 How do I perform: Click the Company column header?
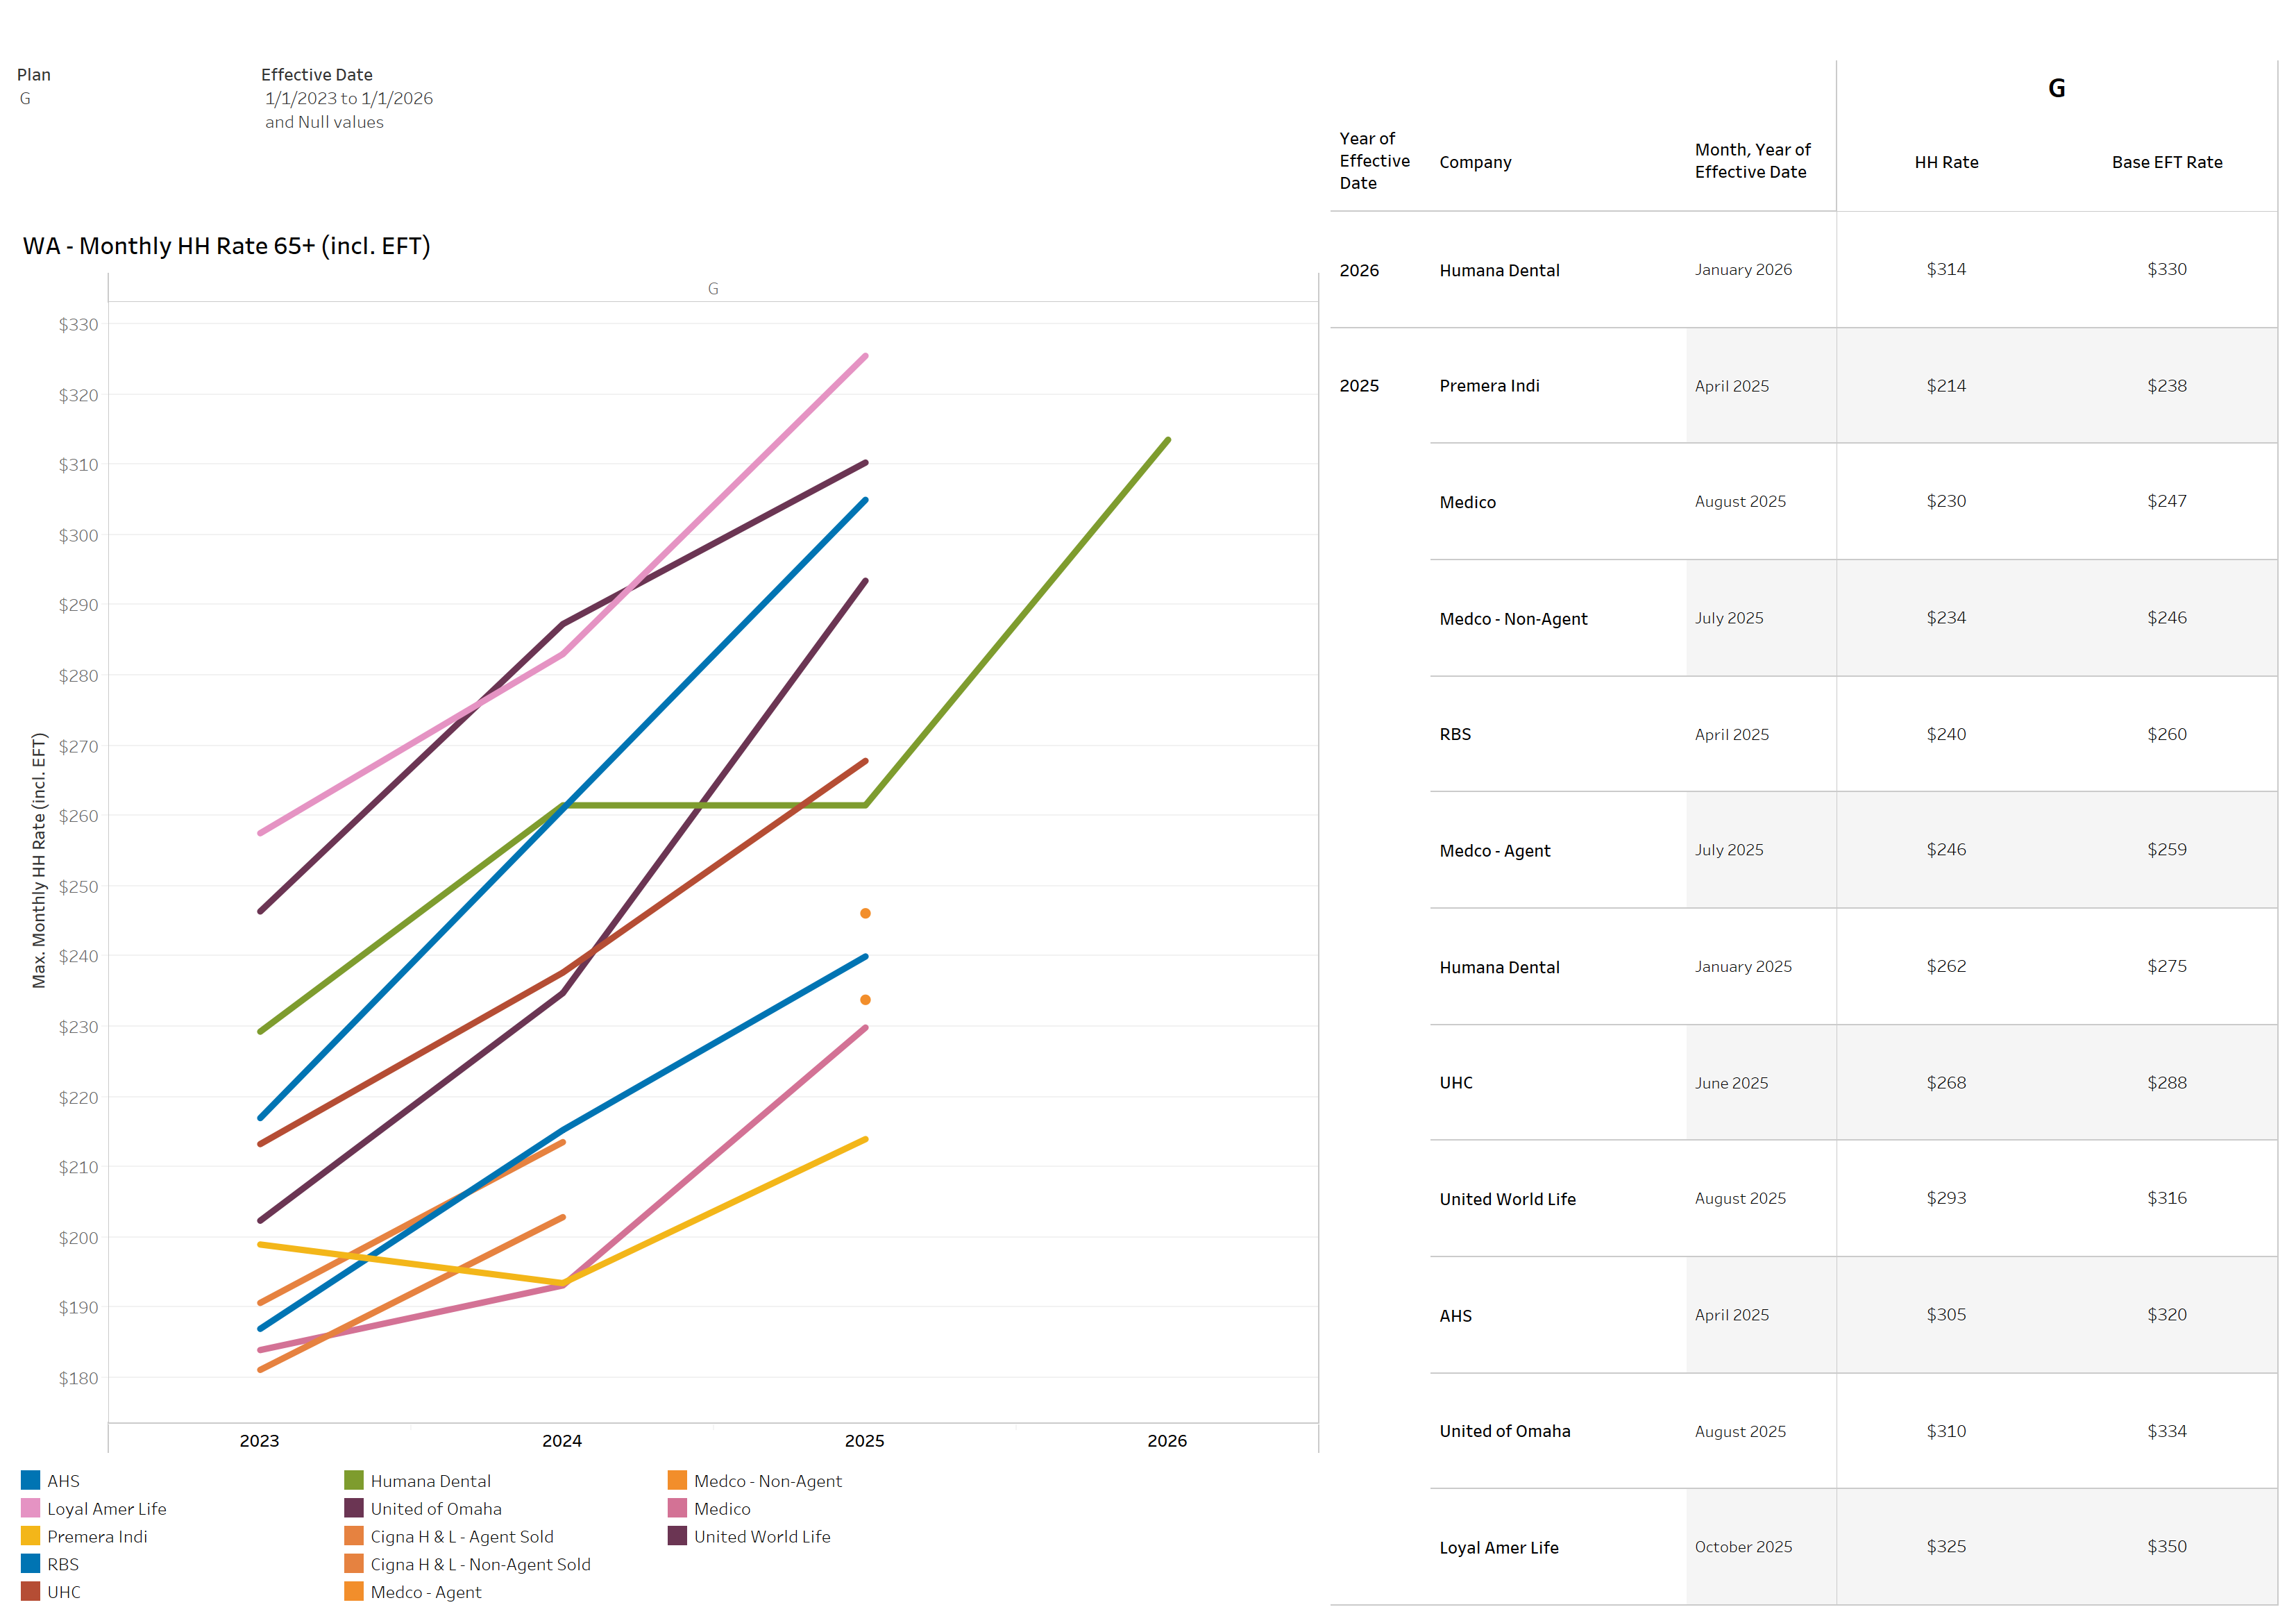pos(1475,162)
